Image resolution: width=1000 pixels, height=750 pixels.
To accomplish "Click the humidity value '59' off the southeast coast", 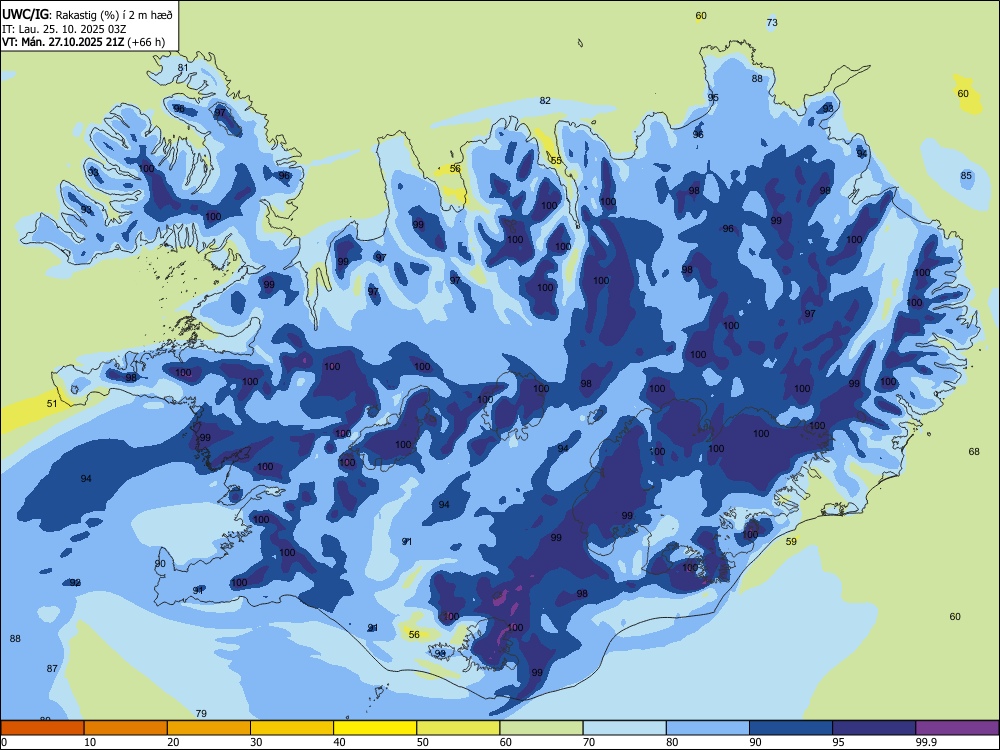I will [791, 541].
